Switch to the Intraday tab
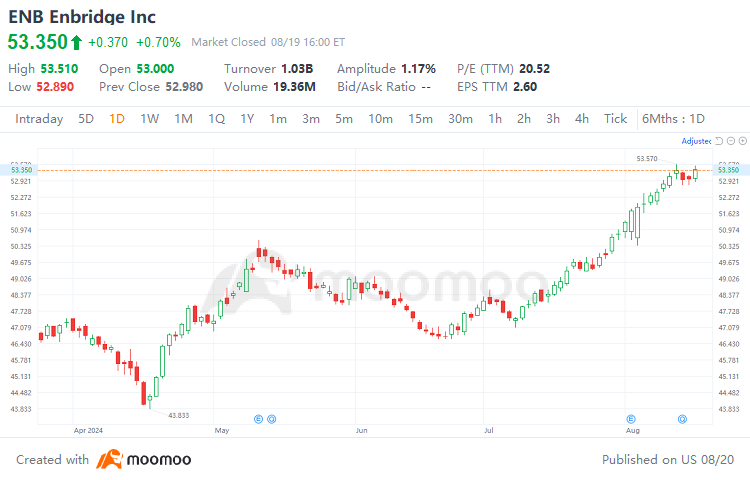 coord(39,119)
